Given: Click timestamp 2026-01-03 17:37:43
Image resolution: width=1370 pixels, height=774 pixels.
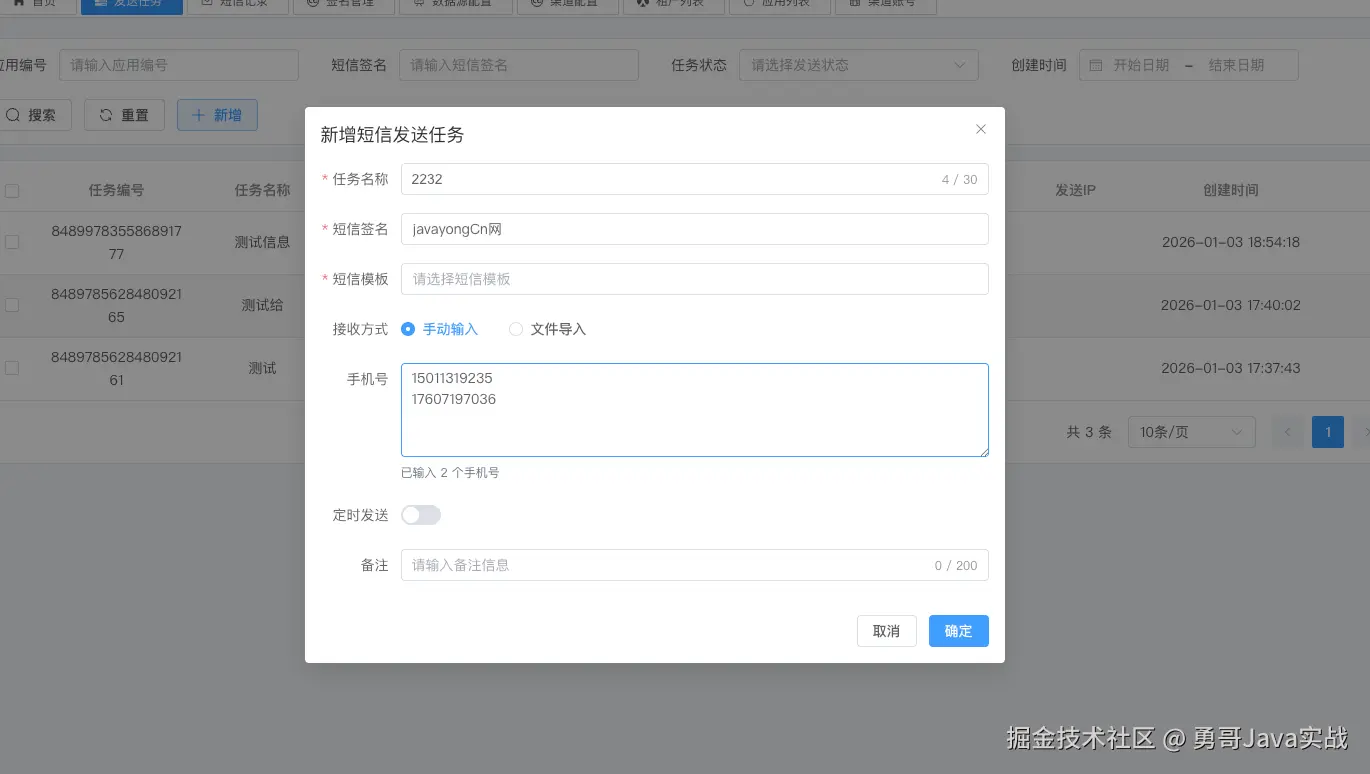Looking at the screenshot, I should (x=1231, y=368).
